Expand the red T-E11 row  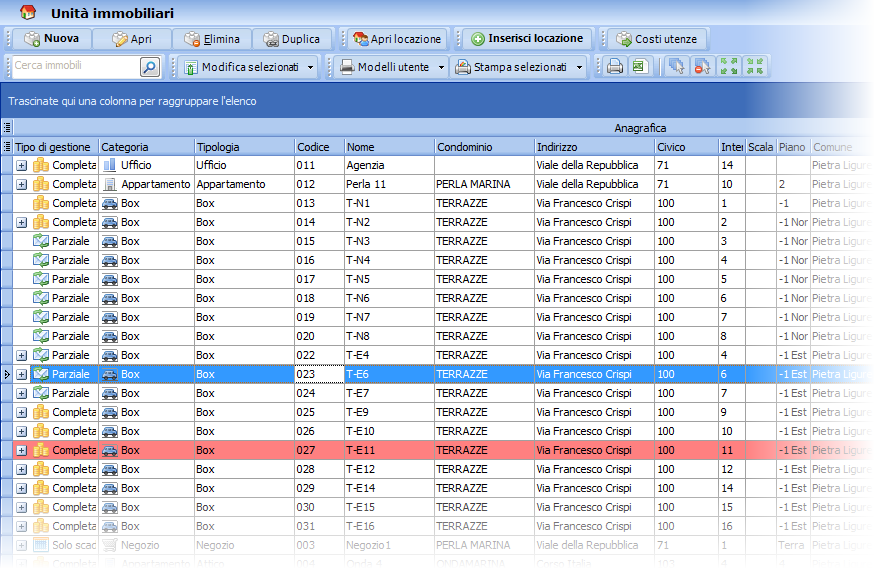click(x=21, y=450)
